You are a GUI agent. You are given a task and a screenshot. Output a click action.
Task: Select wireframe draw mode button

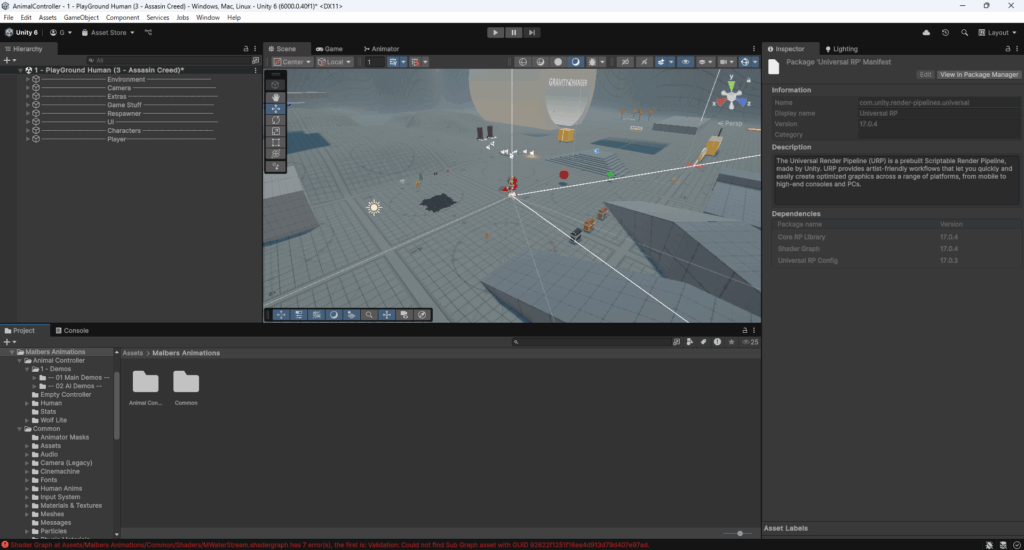[522, 62]
